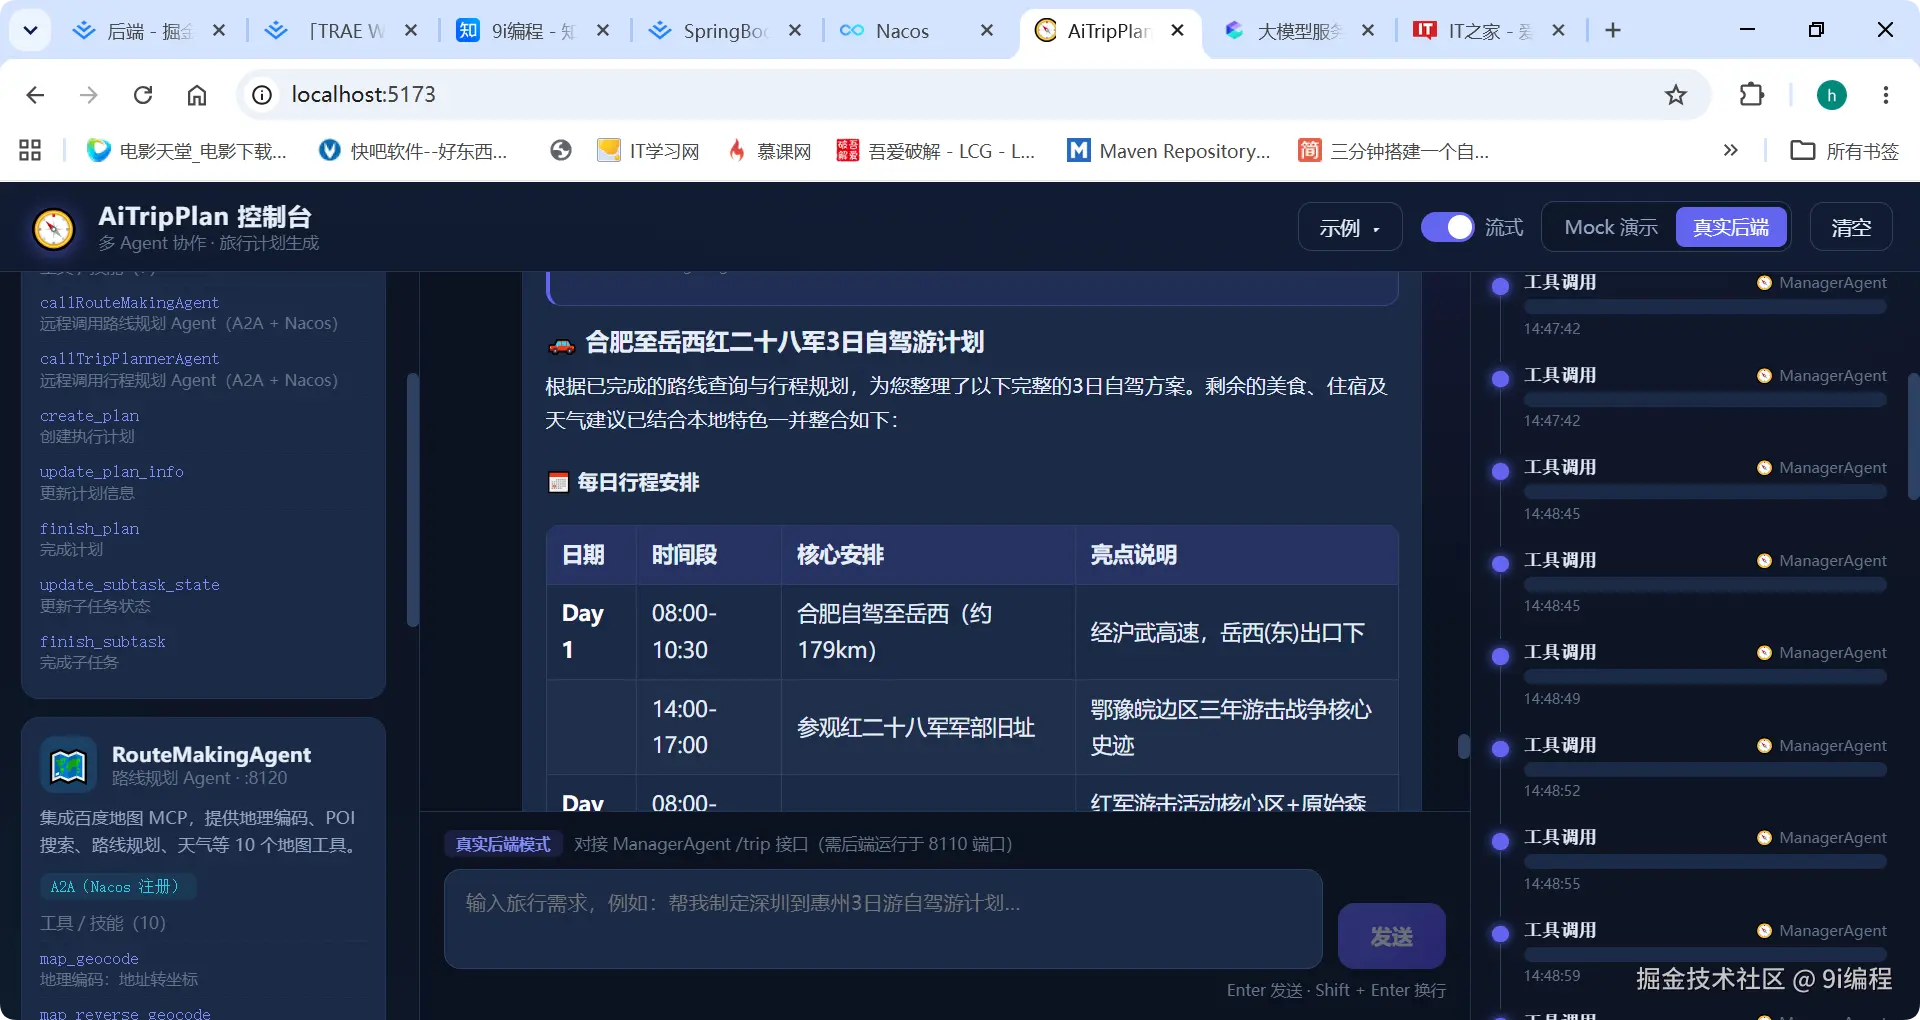1920x1020 pixels.
Task: Open the green profile avatar menu
Action: tap(1831, 95)
